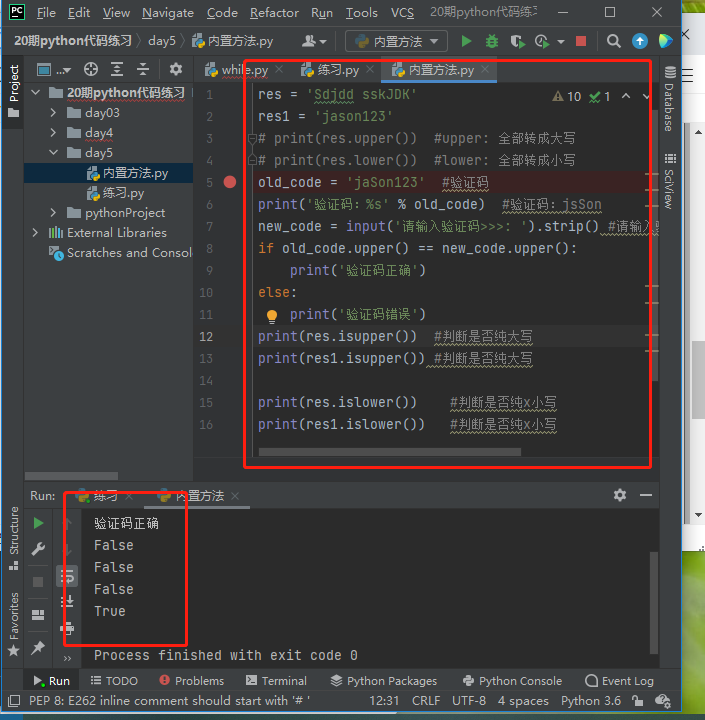The height and width of the screenshot is (720, 705).
Task: Go to previous highlighted error arrow
Action: click(626, 96)
